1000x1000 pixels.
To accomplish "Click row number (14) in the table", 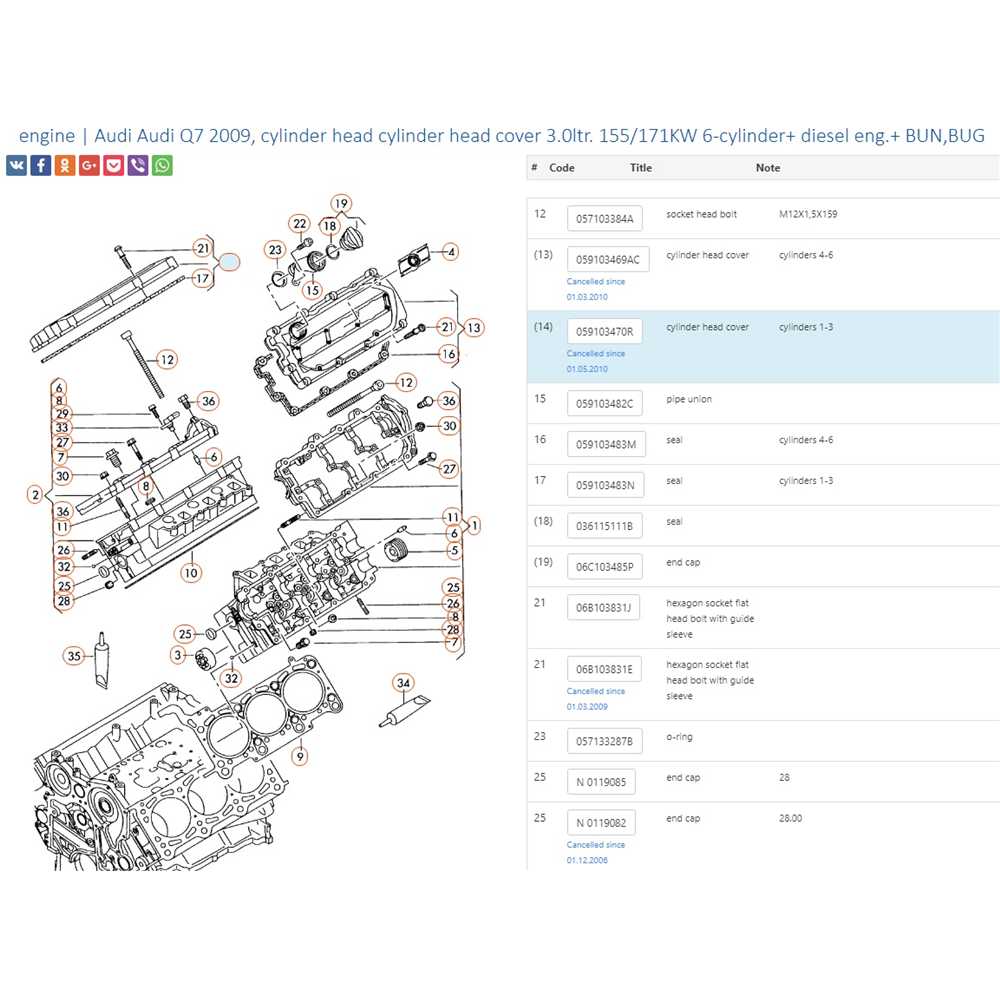I will pyautogui.click(x=543, y=327).
